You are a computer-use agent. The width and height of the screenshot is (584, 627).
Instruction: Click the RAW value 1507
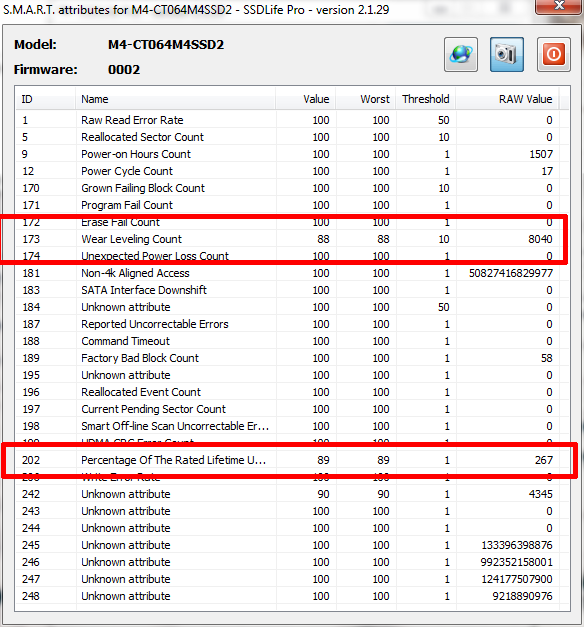(x=541, y=154)
